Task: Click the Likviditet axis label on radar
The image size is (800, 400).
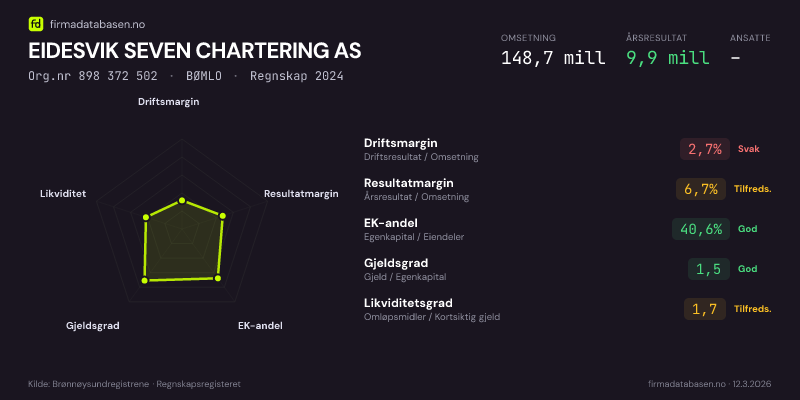Action: click(x=63, y=194)
